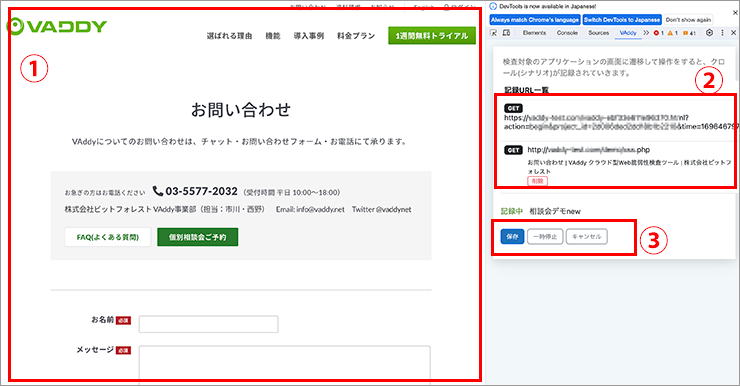Viewport: 740px width, 386px height.
Task: Click the キャンセル button
Action: 587,237
